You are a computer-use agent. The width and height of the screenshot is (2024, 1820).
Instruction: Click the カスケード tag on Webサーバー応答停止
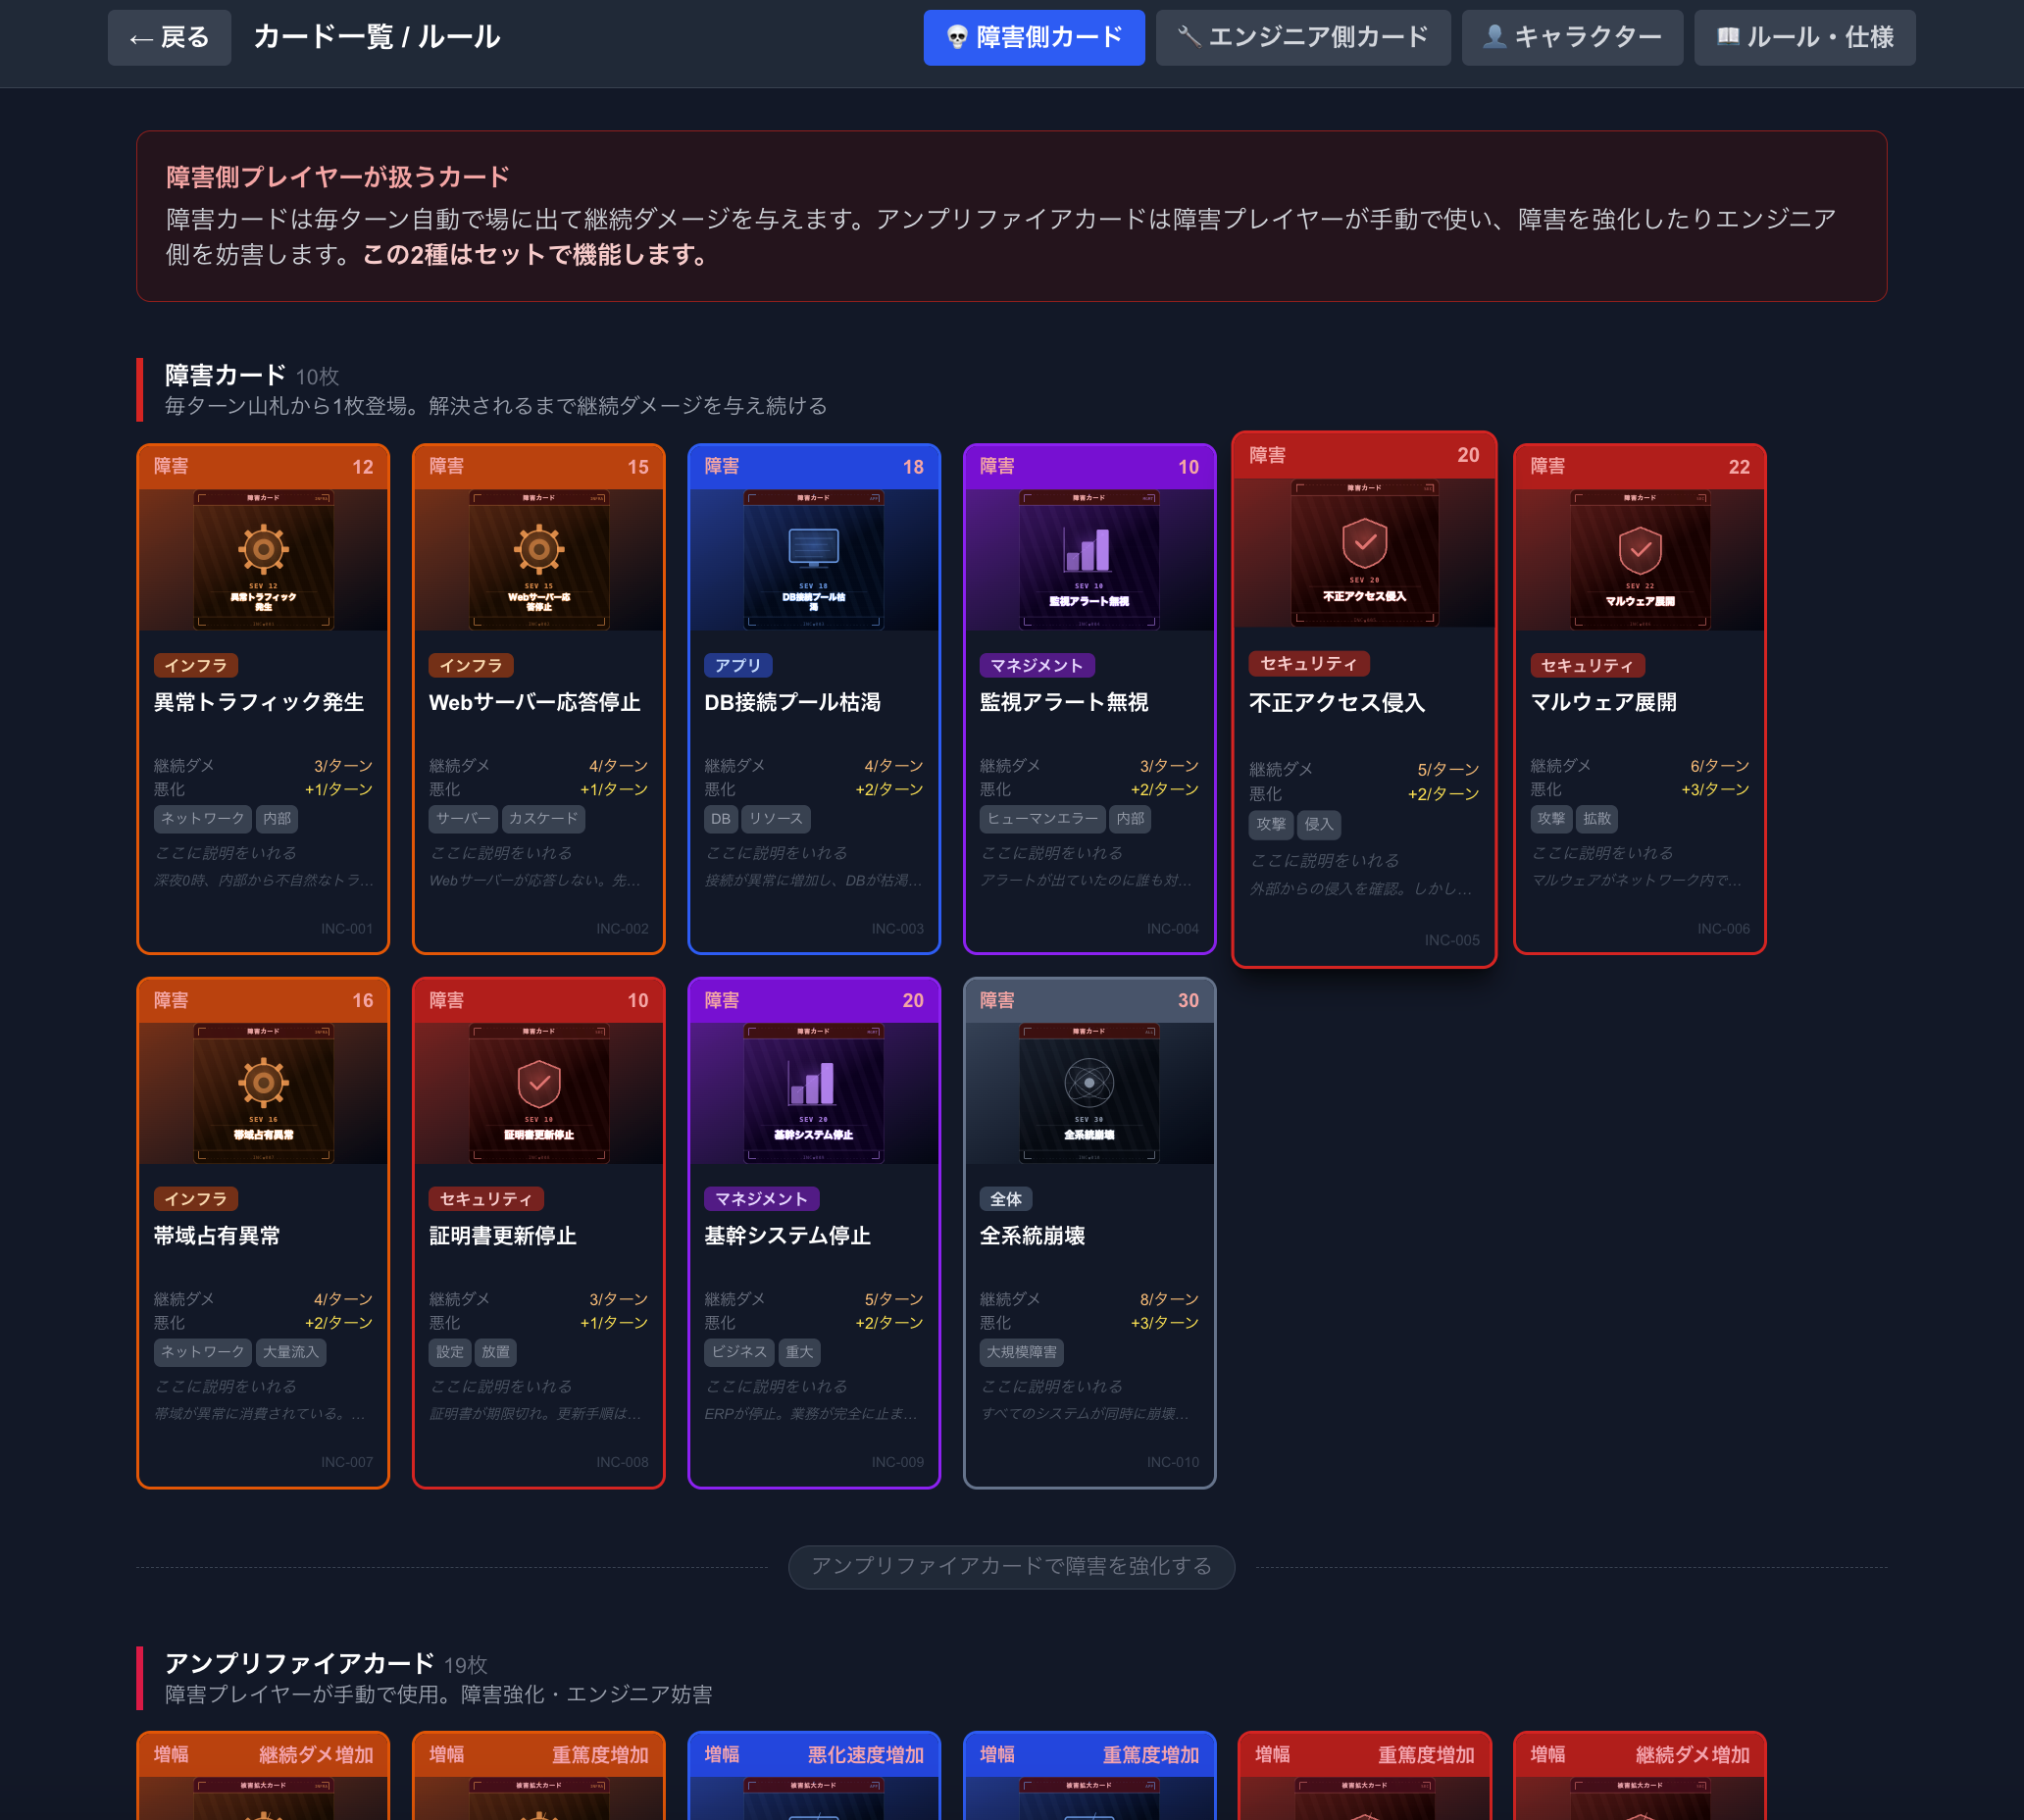click(x=543, y=818)
